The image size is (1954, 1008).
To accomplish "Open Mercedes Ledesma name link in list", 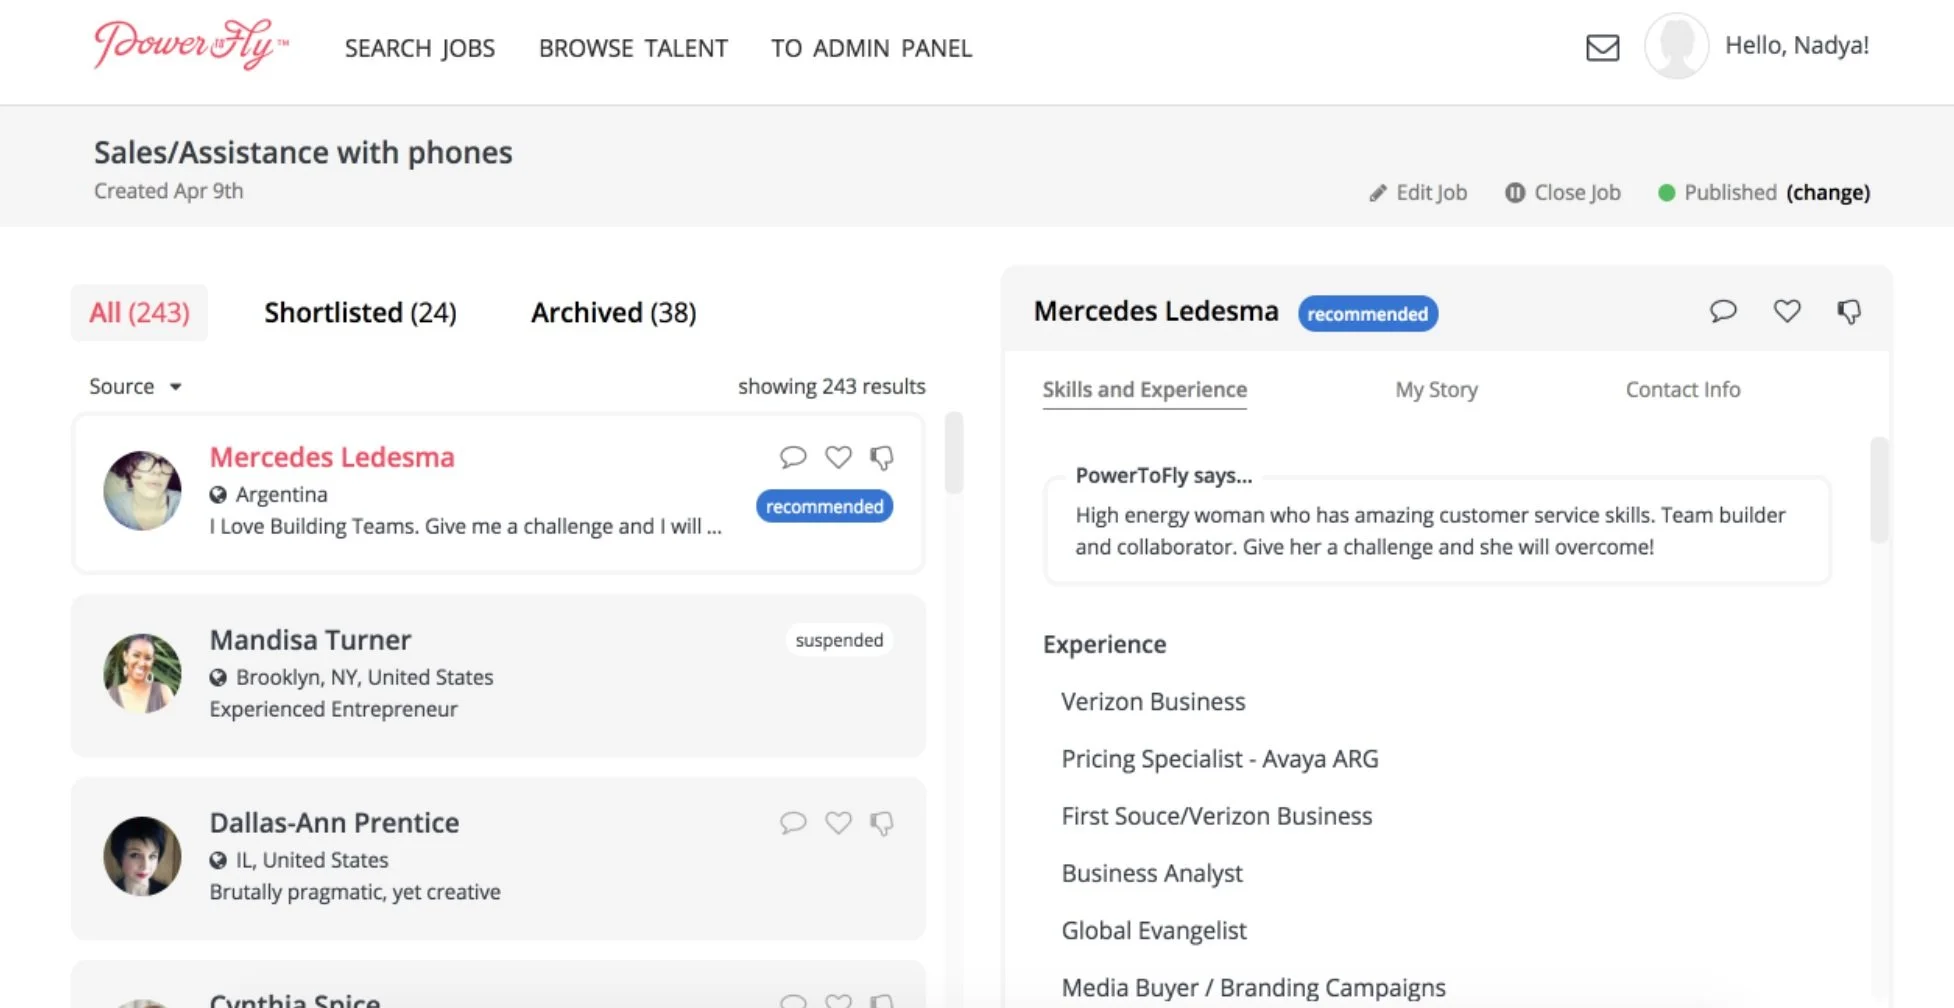I will click(332, 457).
